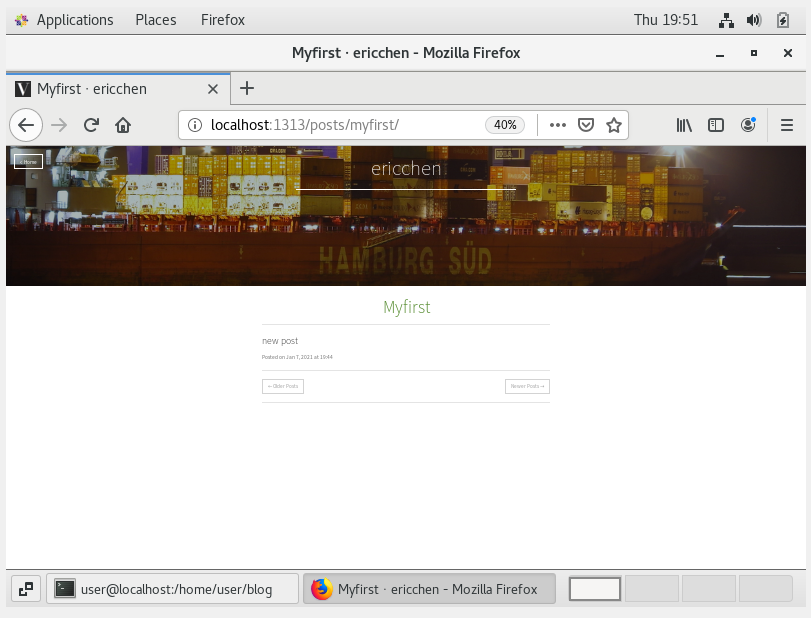Screen dimensions: 811x618
Task: Save page to Pocket icon
Action: tap(587, 125)
